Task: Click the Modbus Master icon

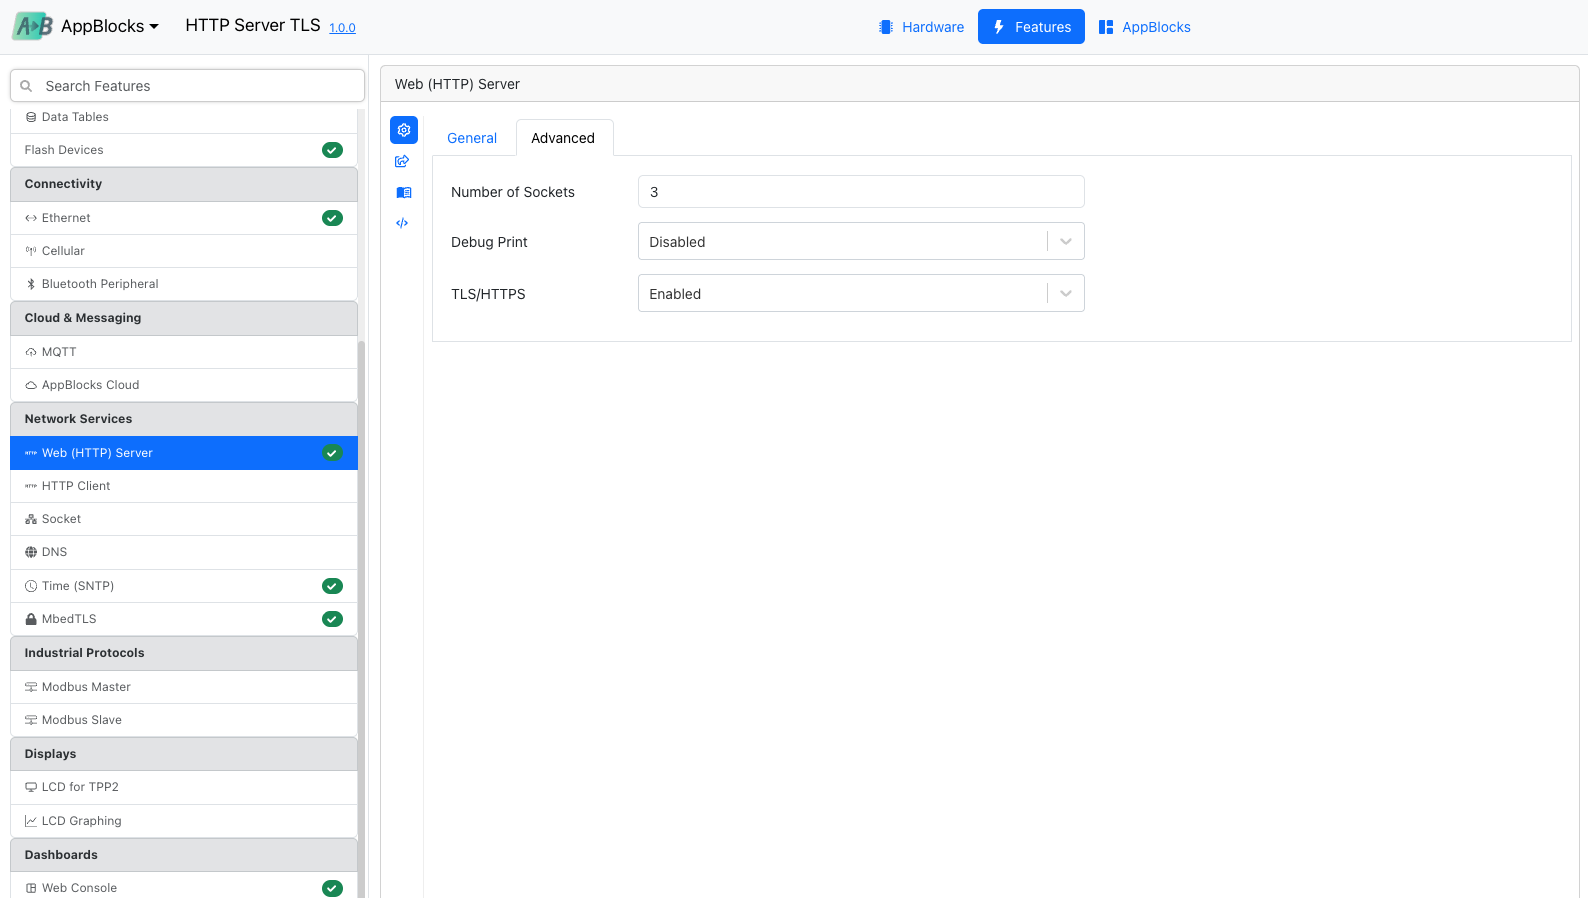Action: point(31,687)
